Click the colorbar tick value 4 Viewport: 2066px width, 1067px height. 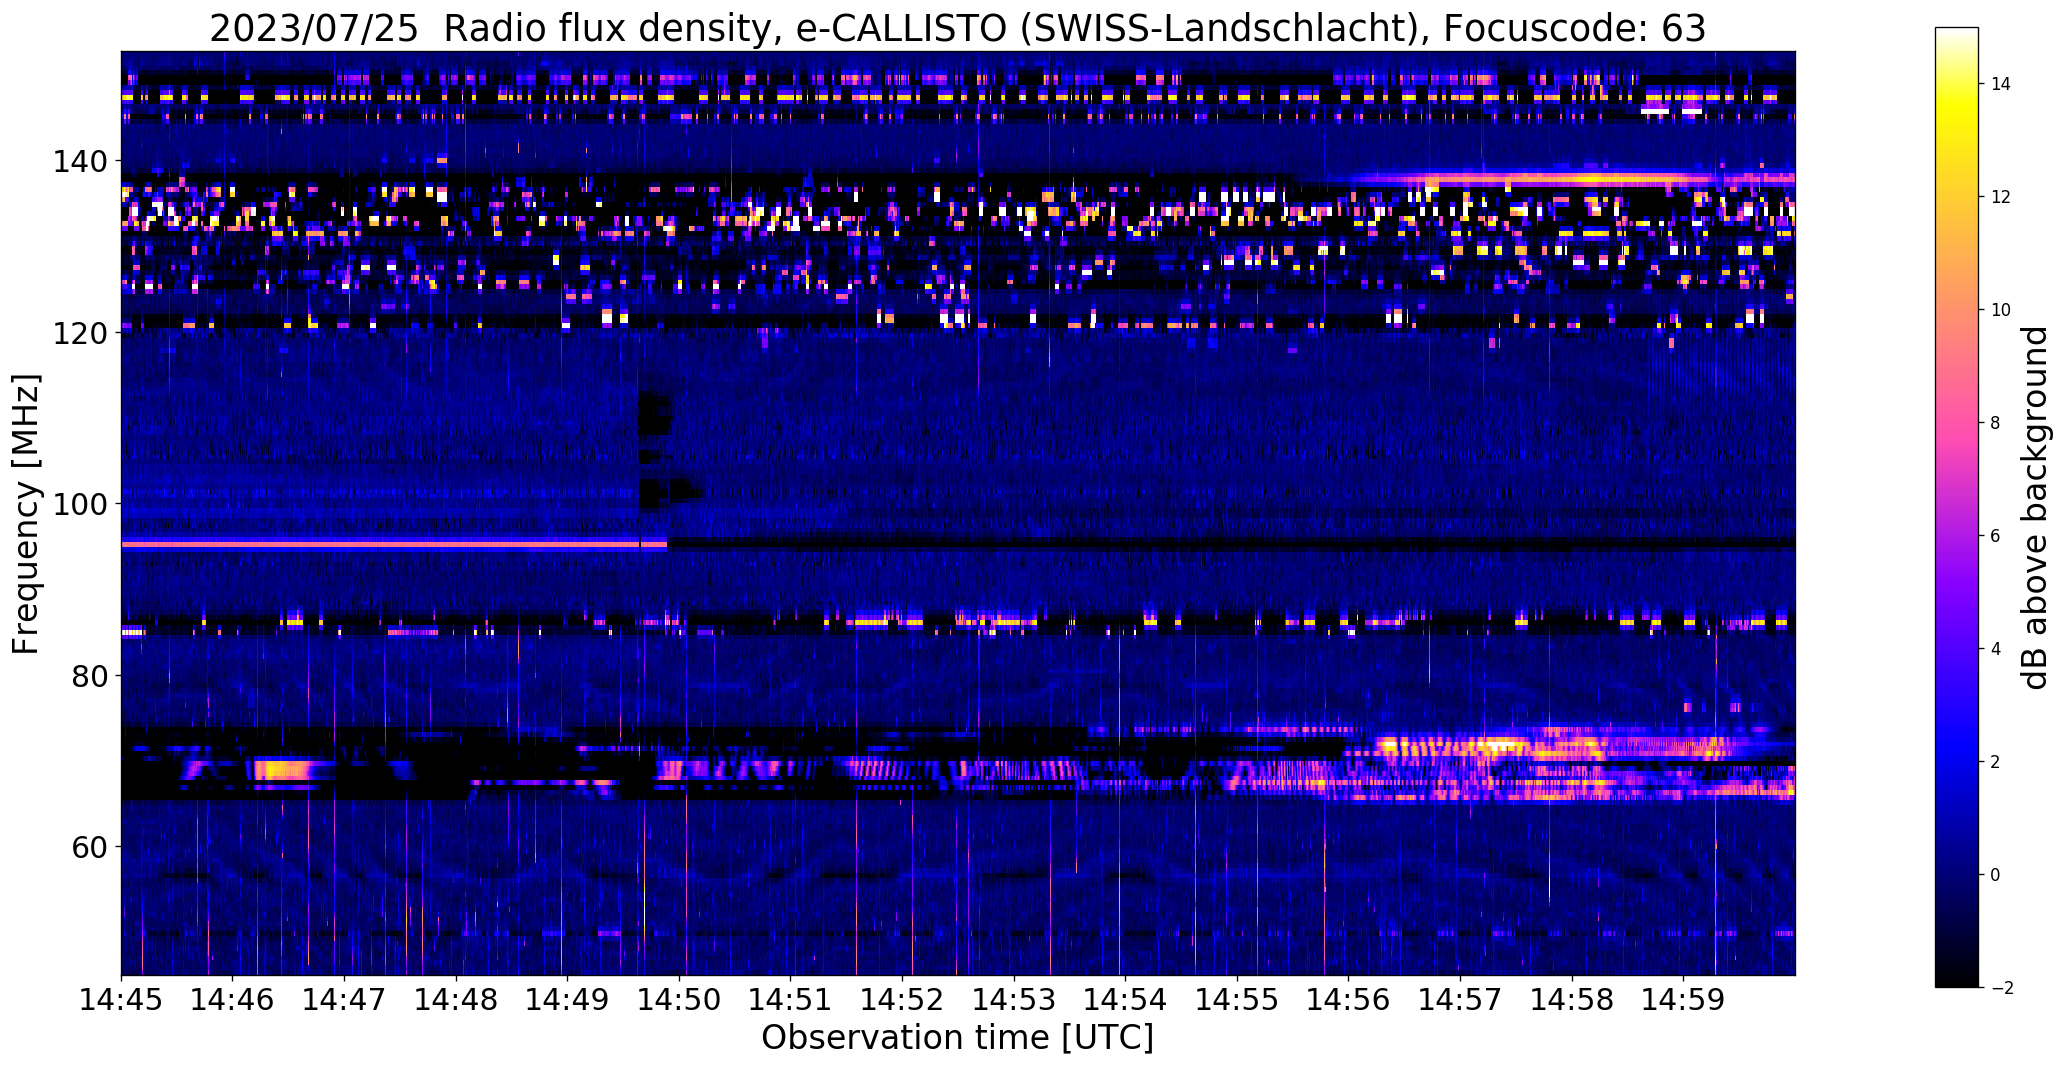(1996, 649)
